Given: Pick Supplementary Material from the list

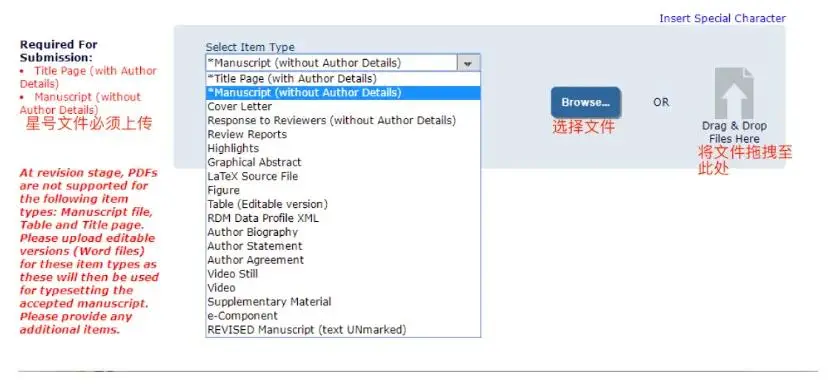Looking at the screenshot, I should [x=343, y=302].
